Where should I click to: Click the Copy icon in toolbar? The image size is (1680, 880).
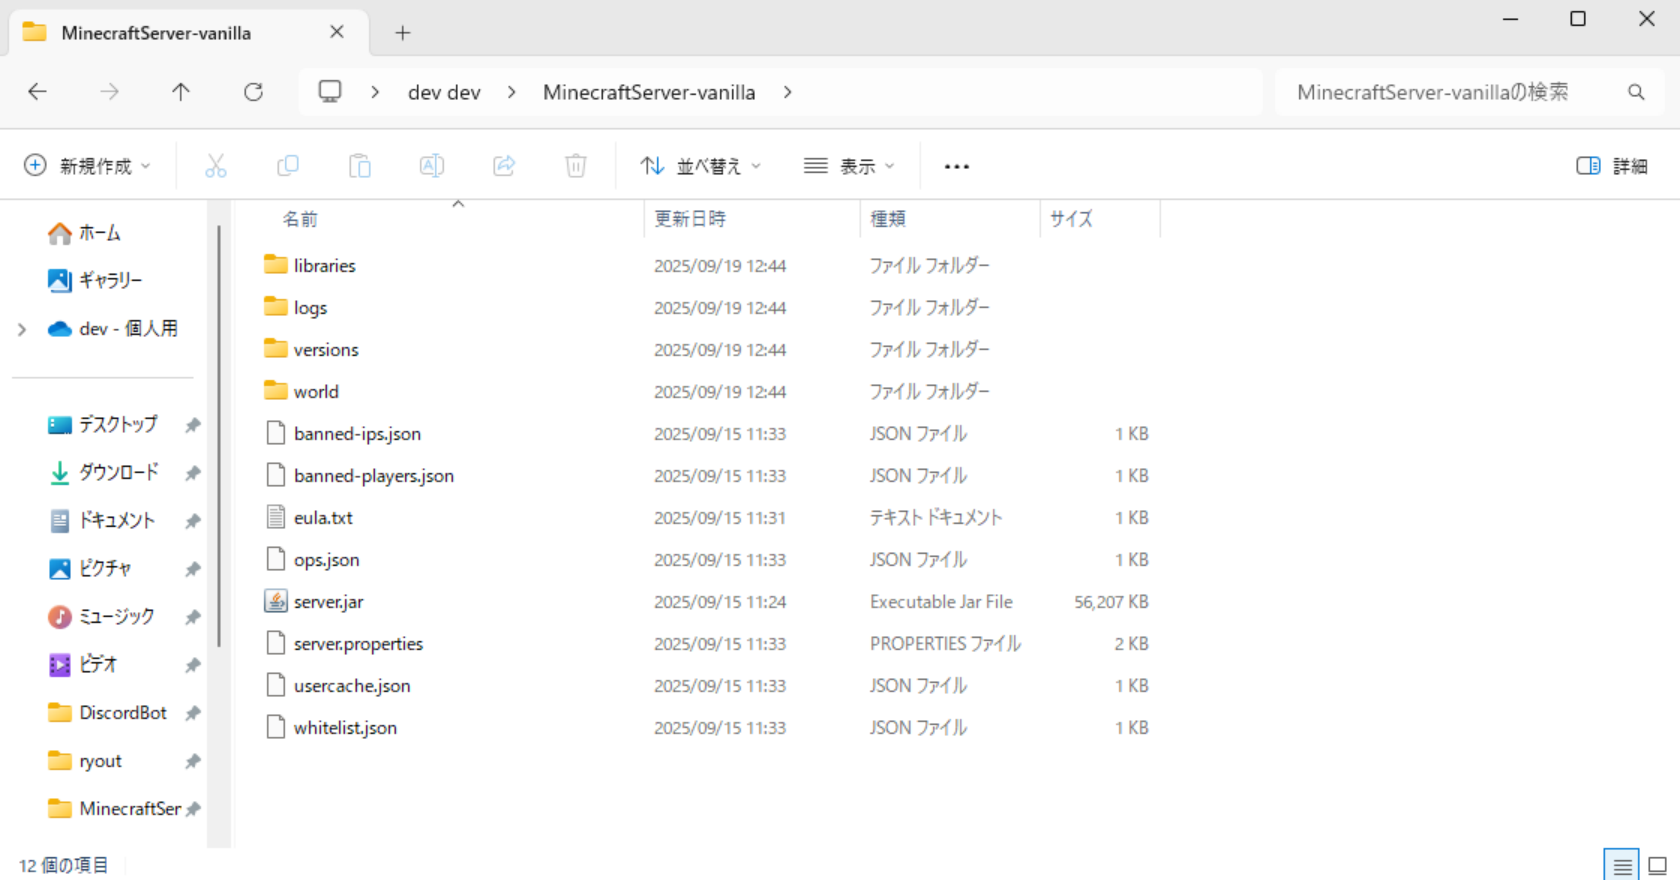[288, 166]
